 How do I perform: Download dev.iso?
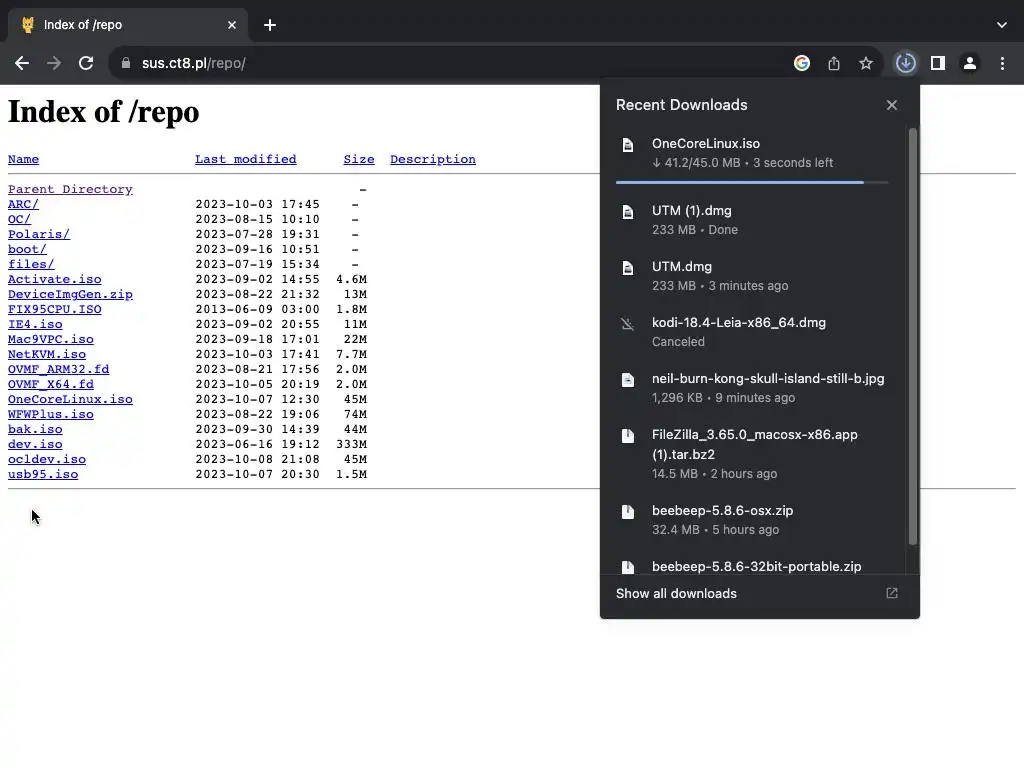coord(35,445)
